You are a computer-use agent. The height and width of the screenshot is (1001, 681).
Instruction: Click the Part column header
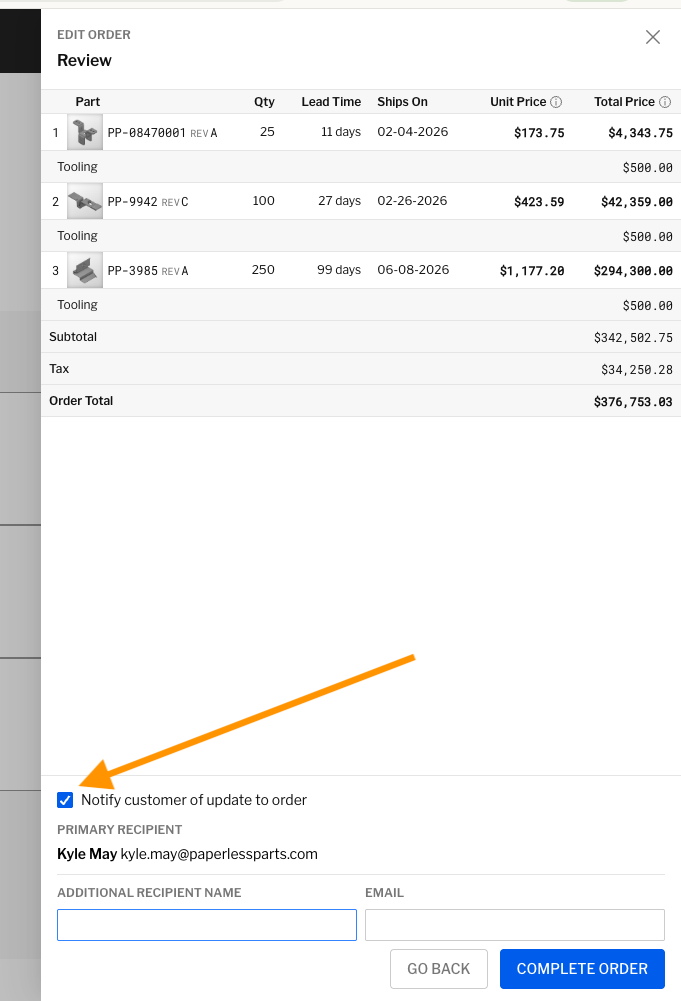click(87, 102)
